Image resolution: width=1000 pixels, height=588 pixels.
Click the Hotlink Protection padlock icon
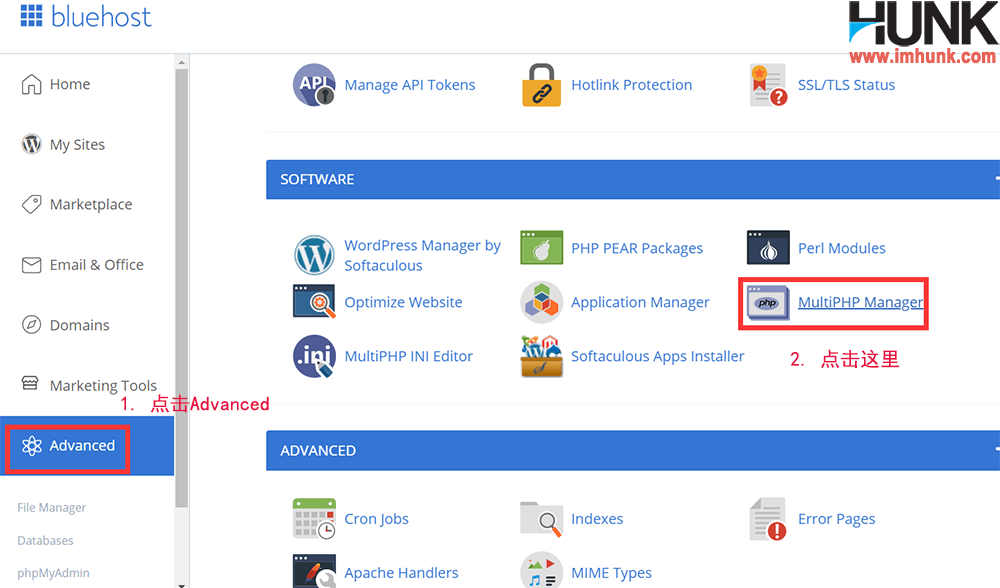point(541,85)
